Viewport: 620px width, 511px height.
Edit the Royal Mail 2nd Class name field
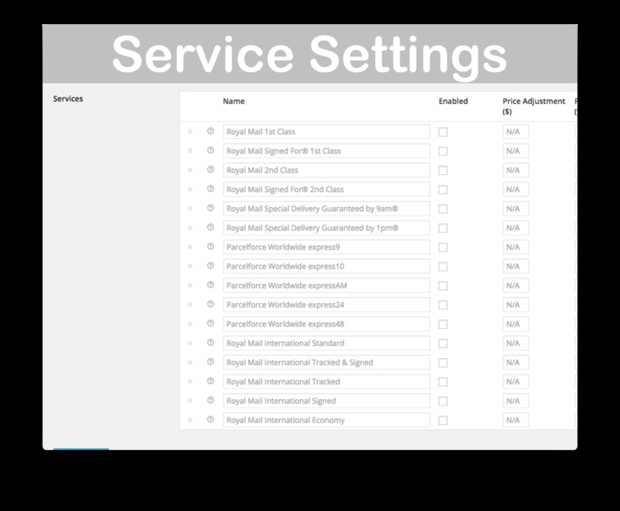tap(326, 170)
